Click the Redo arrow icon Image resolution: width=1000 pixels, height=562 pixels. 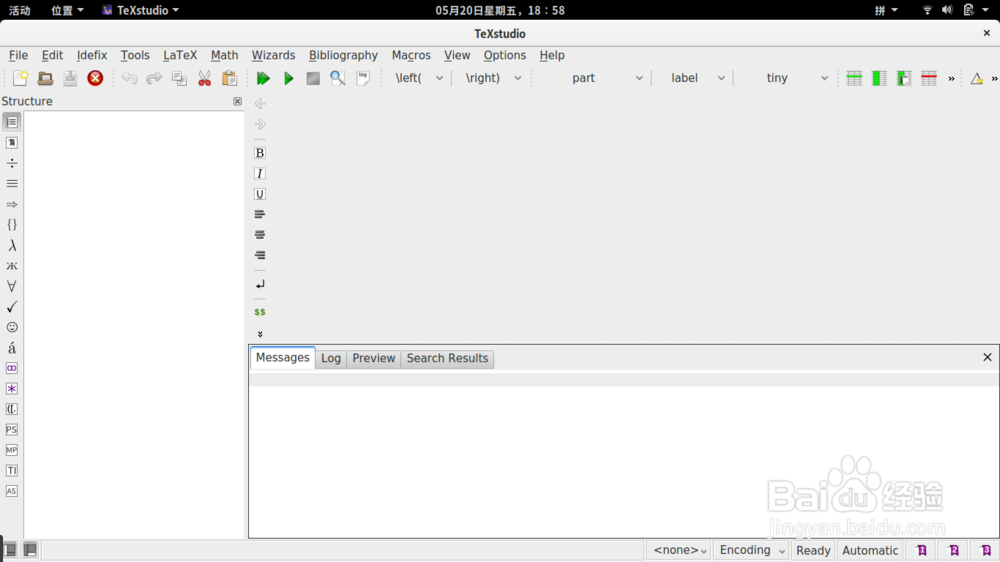click(154, 78)
